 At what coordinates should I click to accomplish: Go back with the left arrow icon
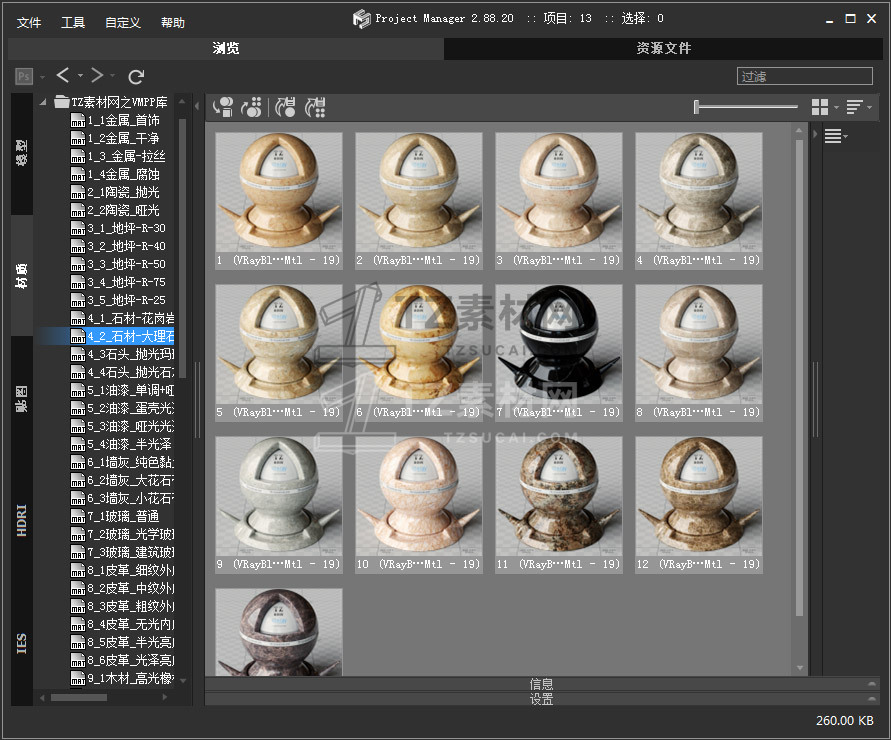(63, 75)
